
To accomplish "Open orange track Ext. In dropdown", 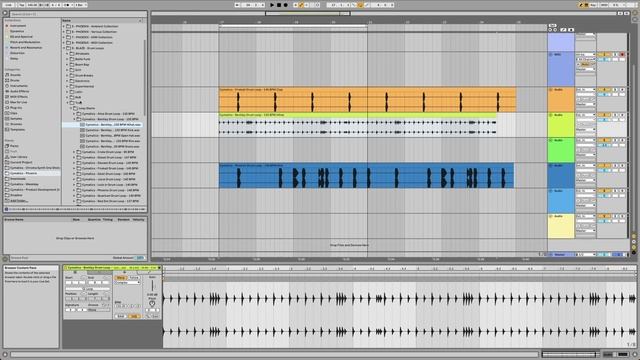I will (x=585, y=89).
